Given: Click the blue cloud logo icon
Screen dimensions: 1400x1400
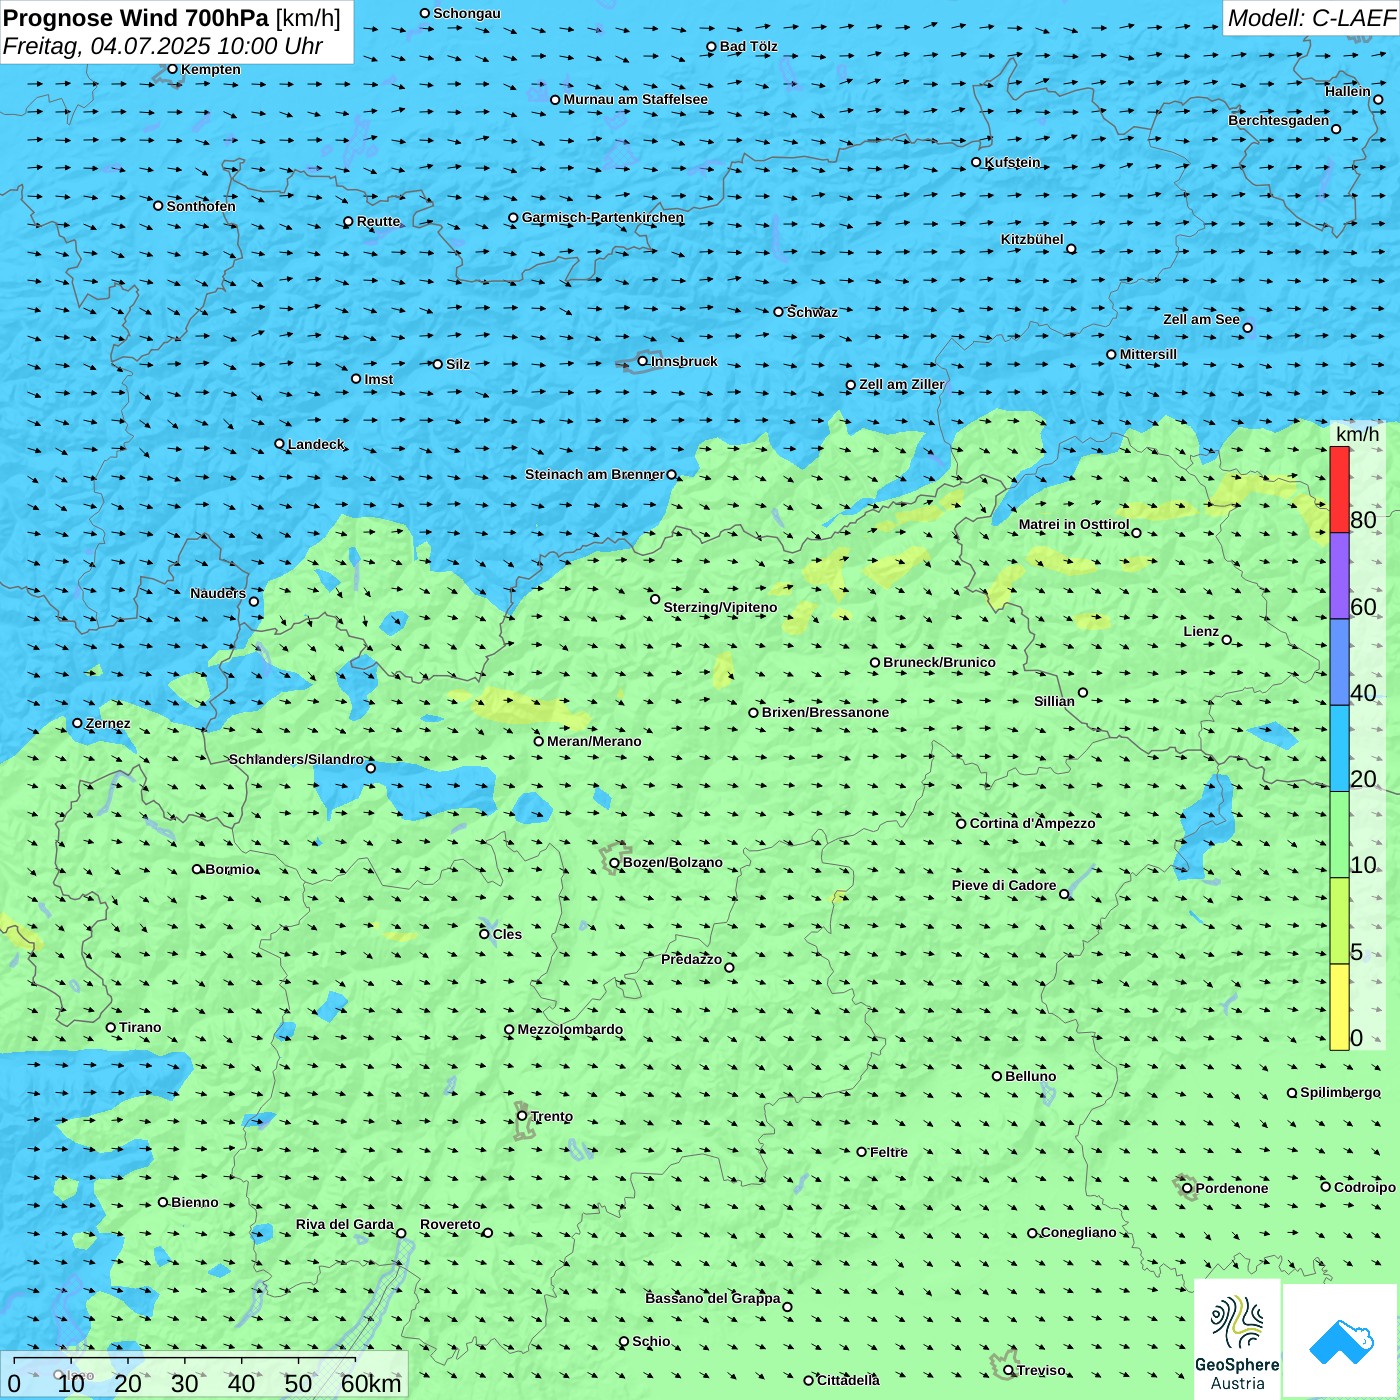Looking at the screenshot, I should [1341, 1341].
